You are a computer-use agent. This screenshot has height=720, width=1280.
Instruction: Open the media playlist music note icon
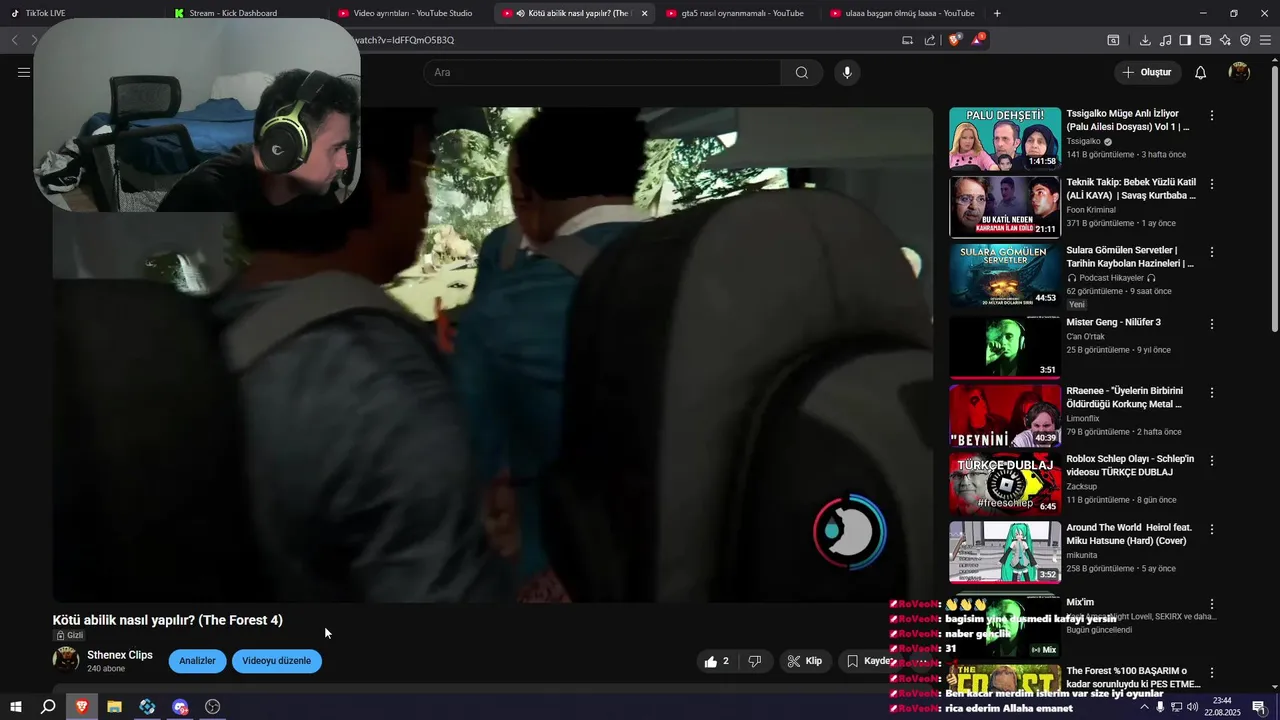click(1165, 40)
